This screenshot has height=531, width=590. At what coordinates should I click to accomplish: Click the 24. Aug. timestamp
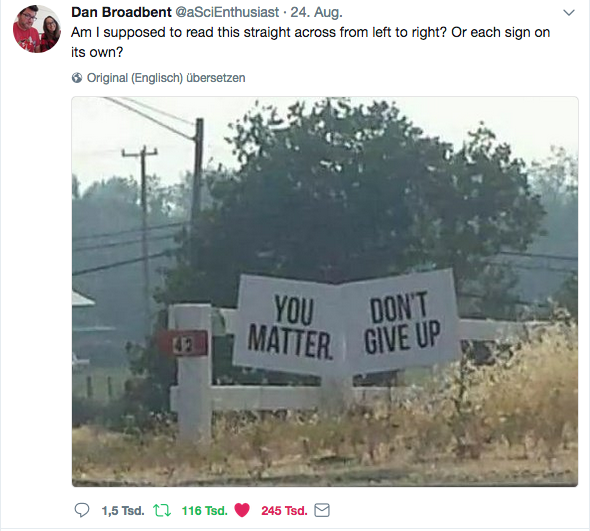tap(316, 12)
